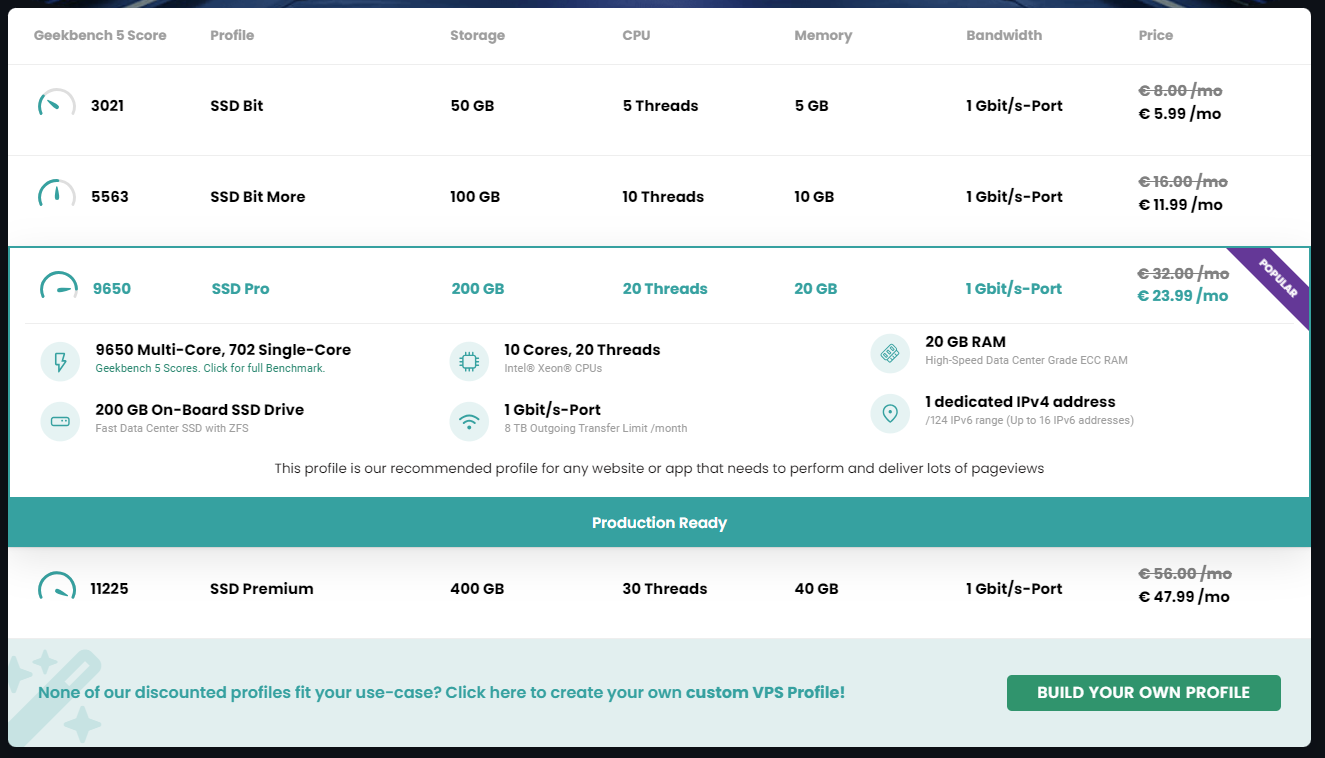Click the Geekbench 5 Score column header
Image resolution: width=1325 pixels, height=758 pixels.
pyautogui.click(x=100, y=35)
